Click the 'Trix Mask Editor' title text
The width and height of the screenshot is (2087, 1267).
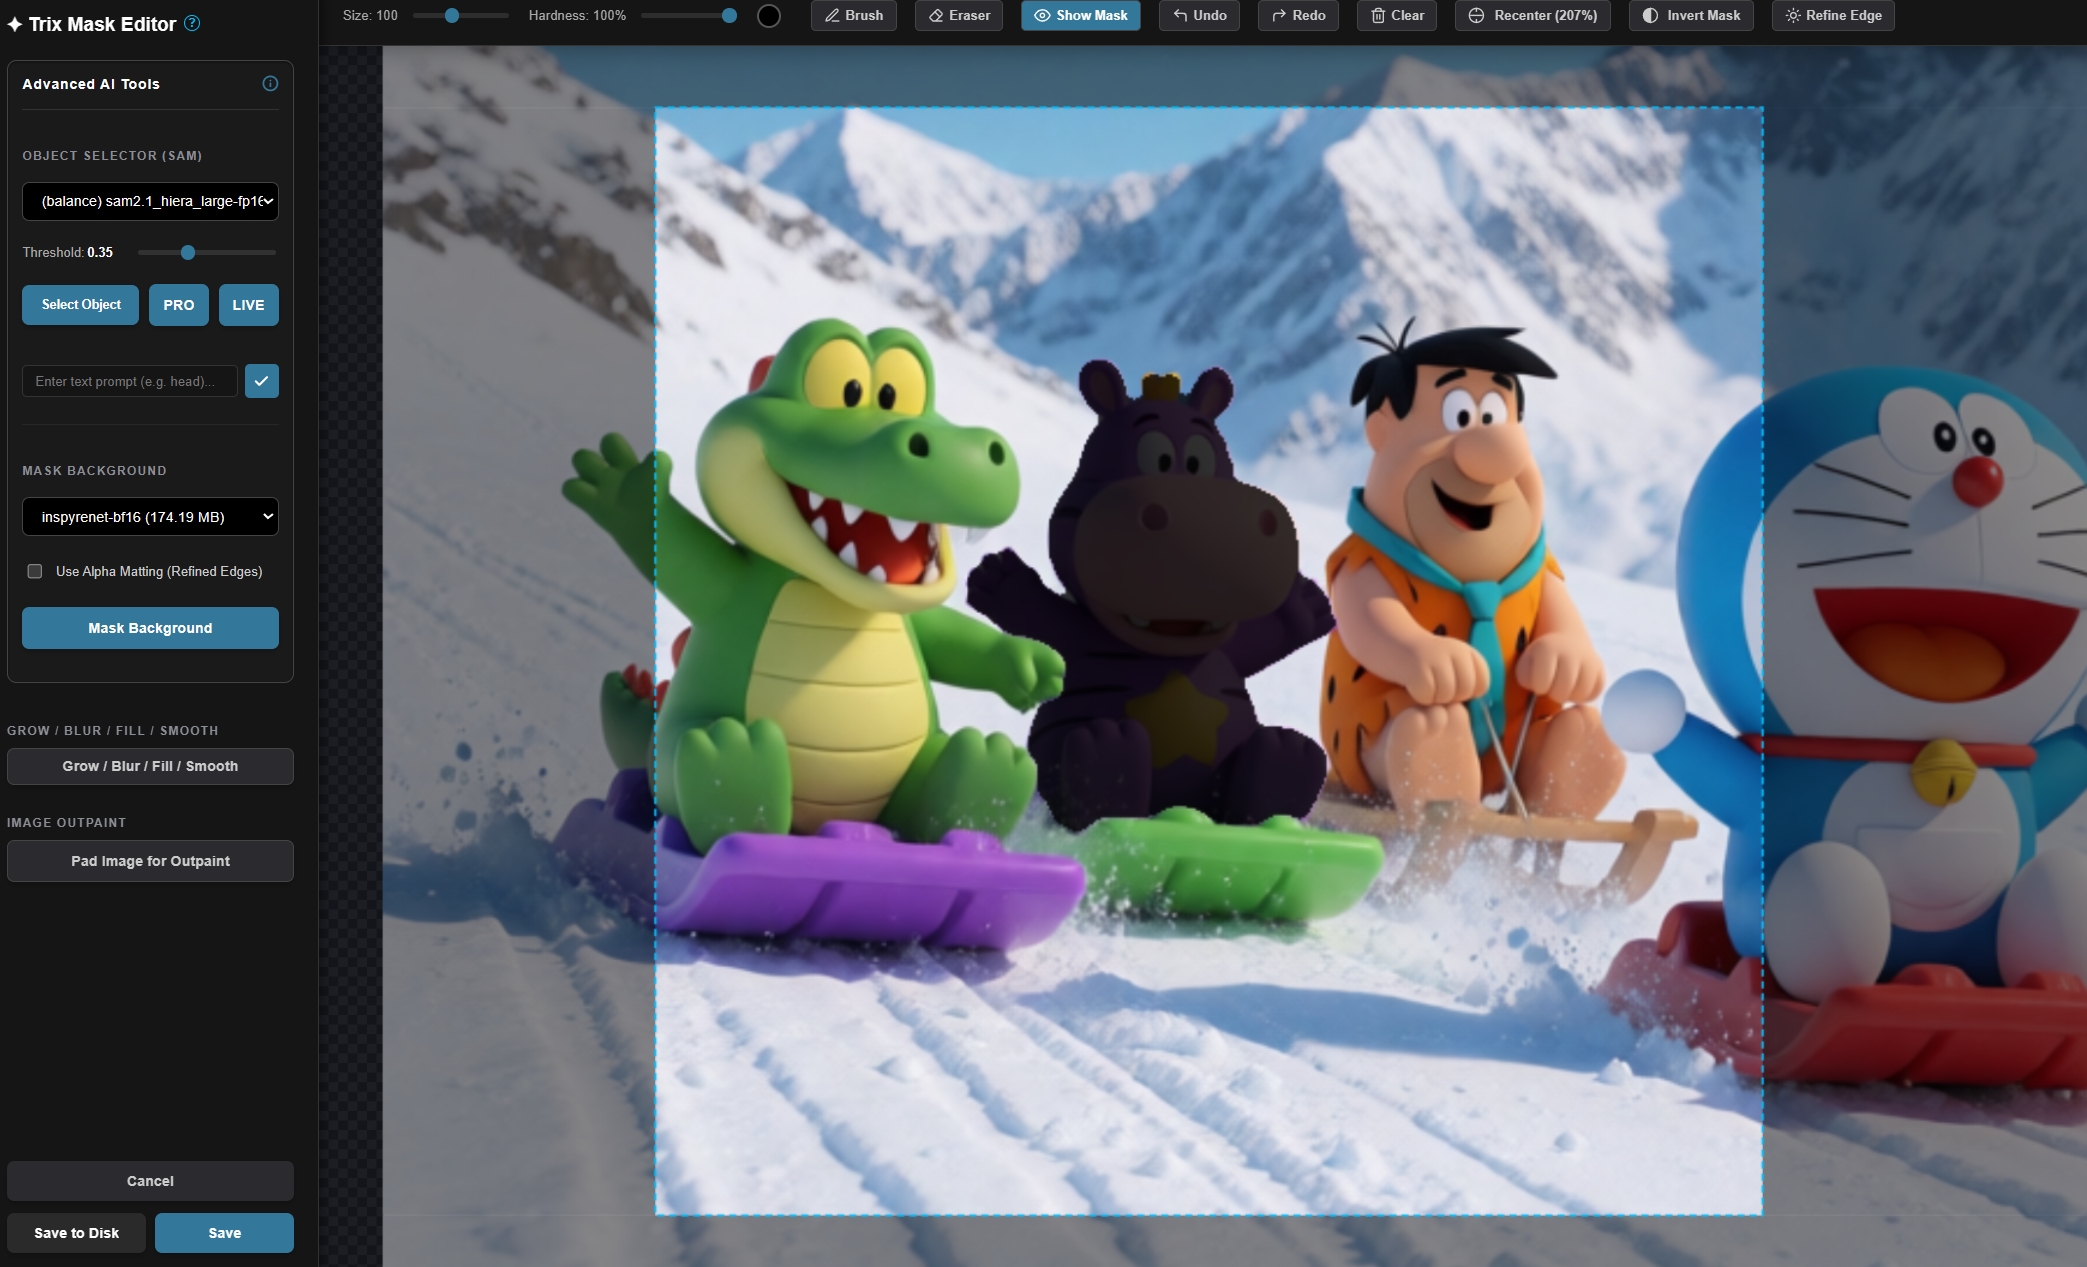102,24
